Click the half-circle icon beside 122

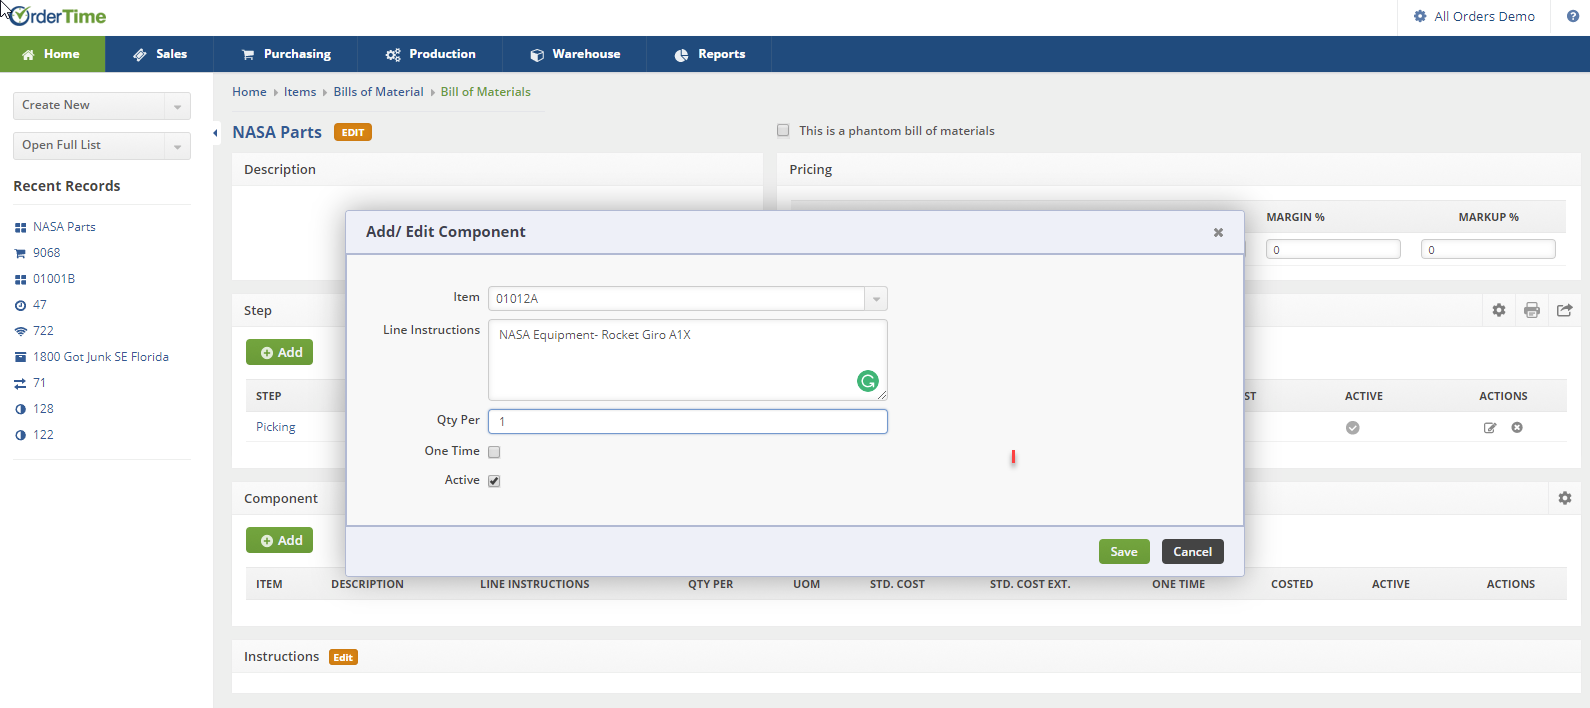[x=20, y=436]
